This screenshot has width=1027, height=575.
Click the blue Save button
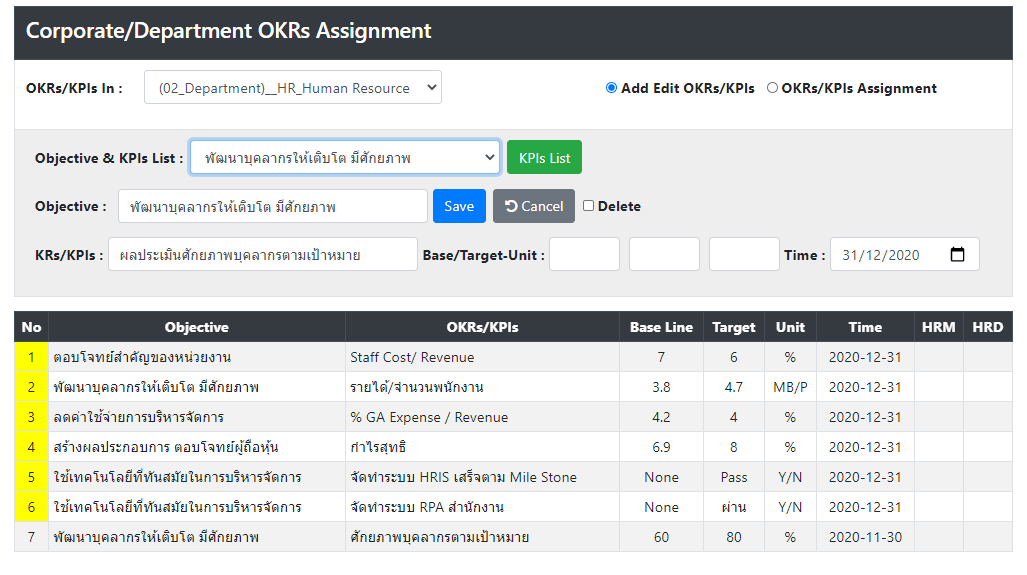point(459,206)
